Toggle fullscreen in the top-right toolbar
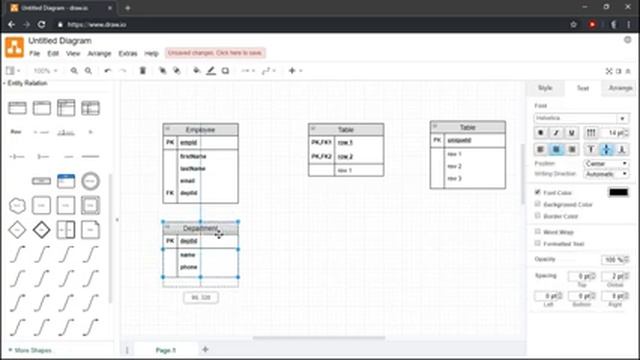Image resolution: width=640 pixels, height=360 pixels. pos(609,71)
